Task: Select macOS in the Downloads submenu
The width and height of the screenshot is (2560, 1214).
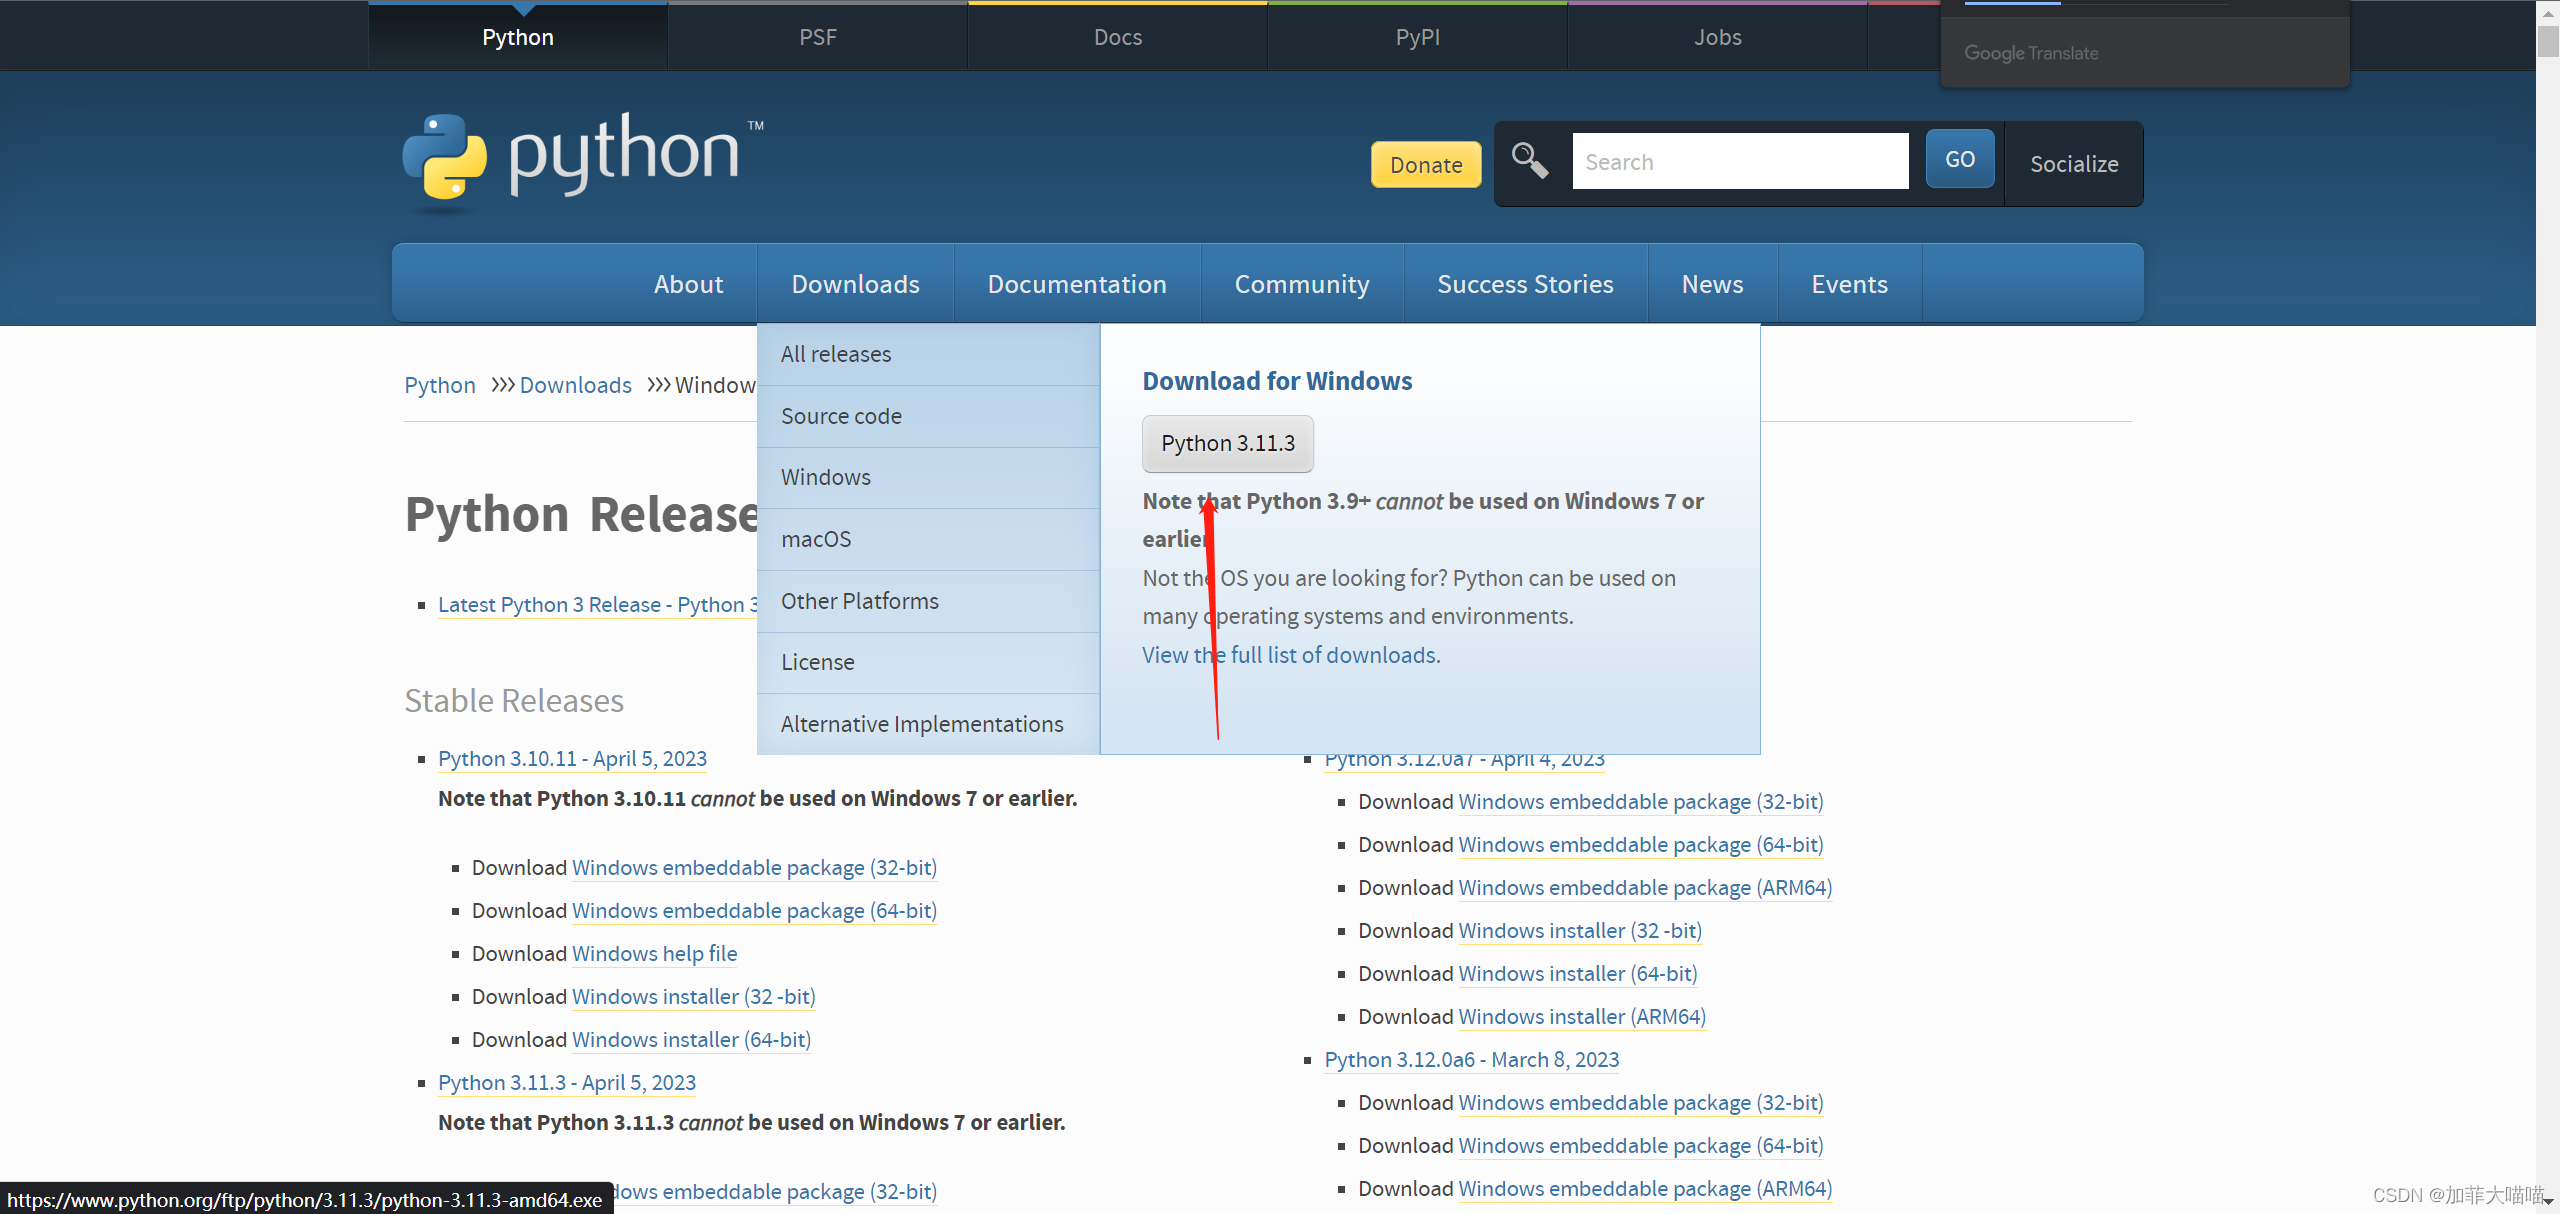Action: click(x=816, y=539)
